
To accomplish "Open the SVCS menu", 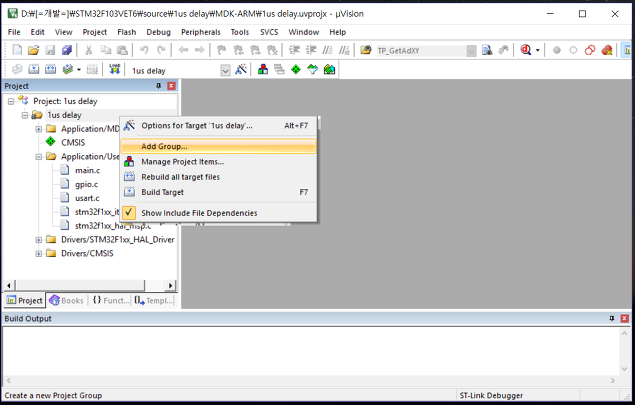I will 269,32.
